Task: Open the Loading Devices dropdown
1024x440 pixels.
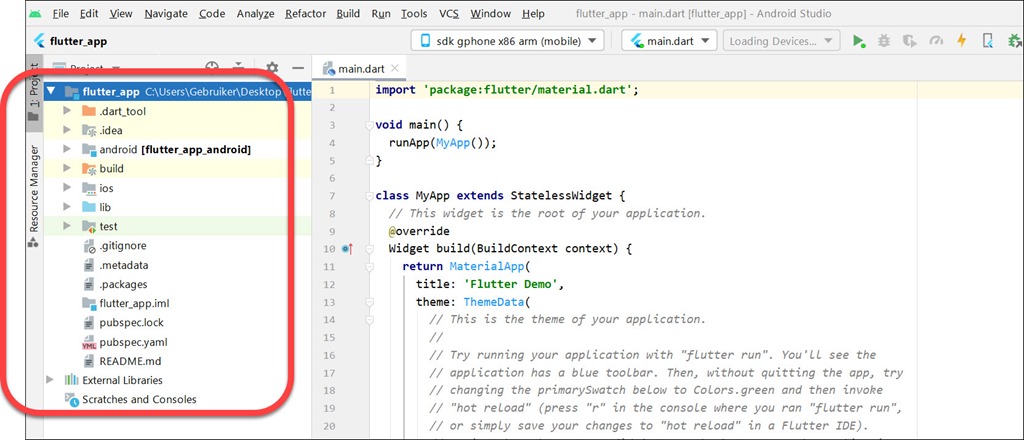Action: coord(781,41)
